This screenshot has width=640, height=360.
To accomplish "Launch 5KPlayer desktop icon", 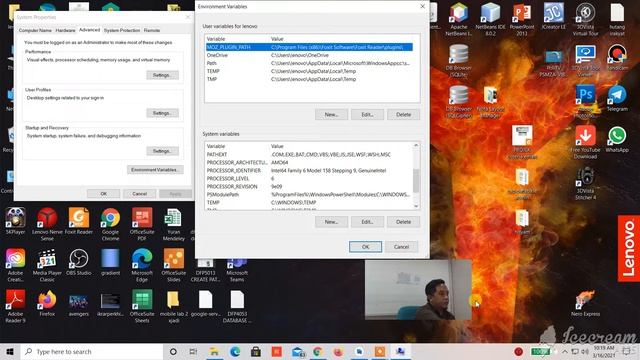I will pos(16,221).
